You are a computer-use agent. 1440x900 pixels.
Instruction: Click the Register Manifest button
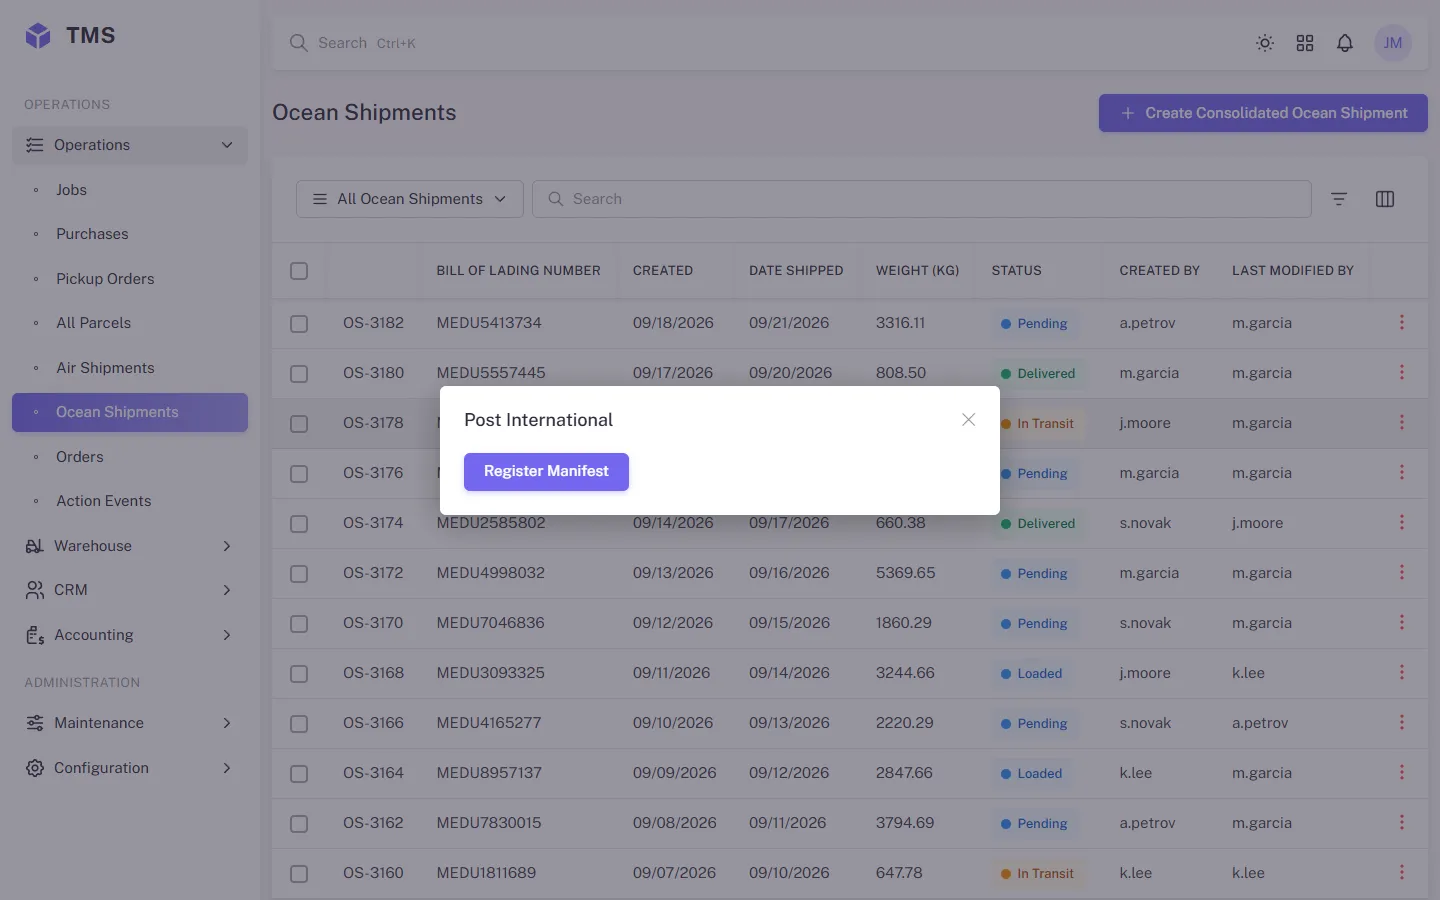(x=546, y=471)
